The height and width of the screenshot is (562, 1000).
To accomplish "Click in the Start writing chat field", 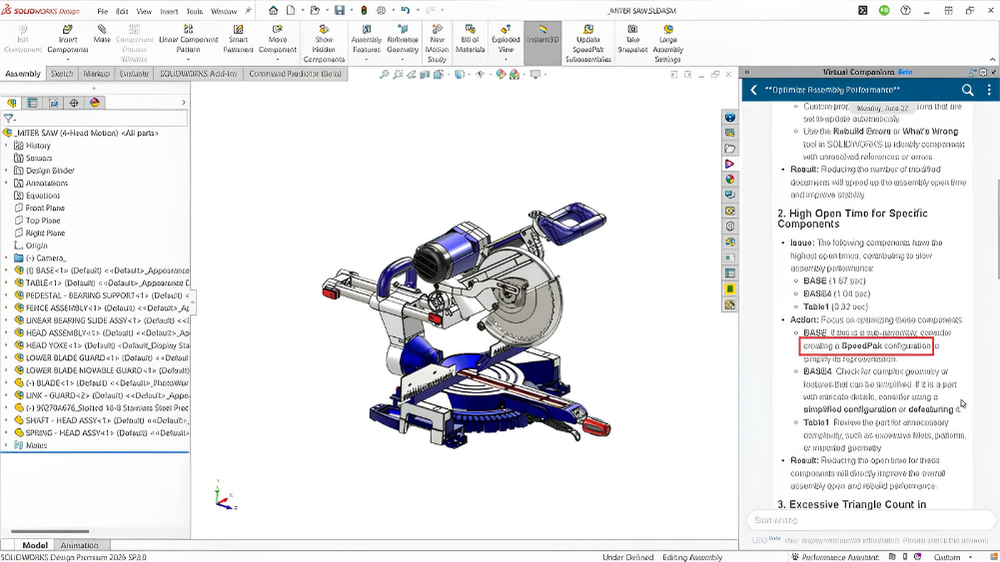I will tap(871, 520).
